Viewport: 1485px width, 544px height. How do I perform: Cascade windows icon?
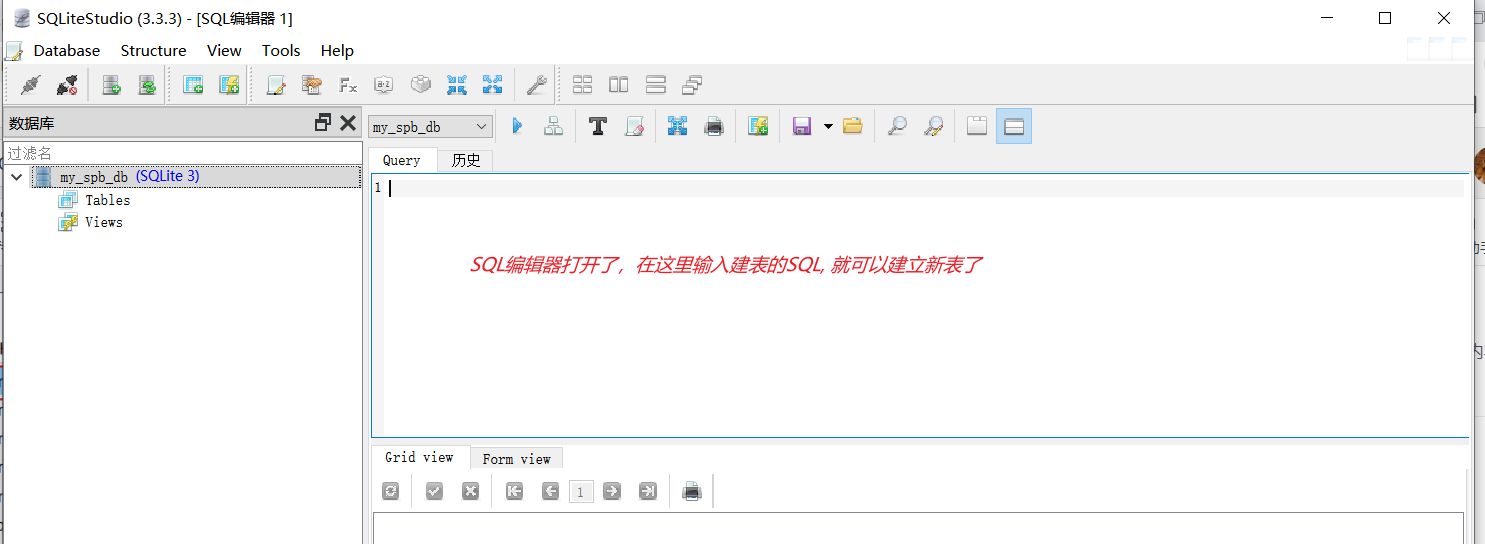(692, 85)
